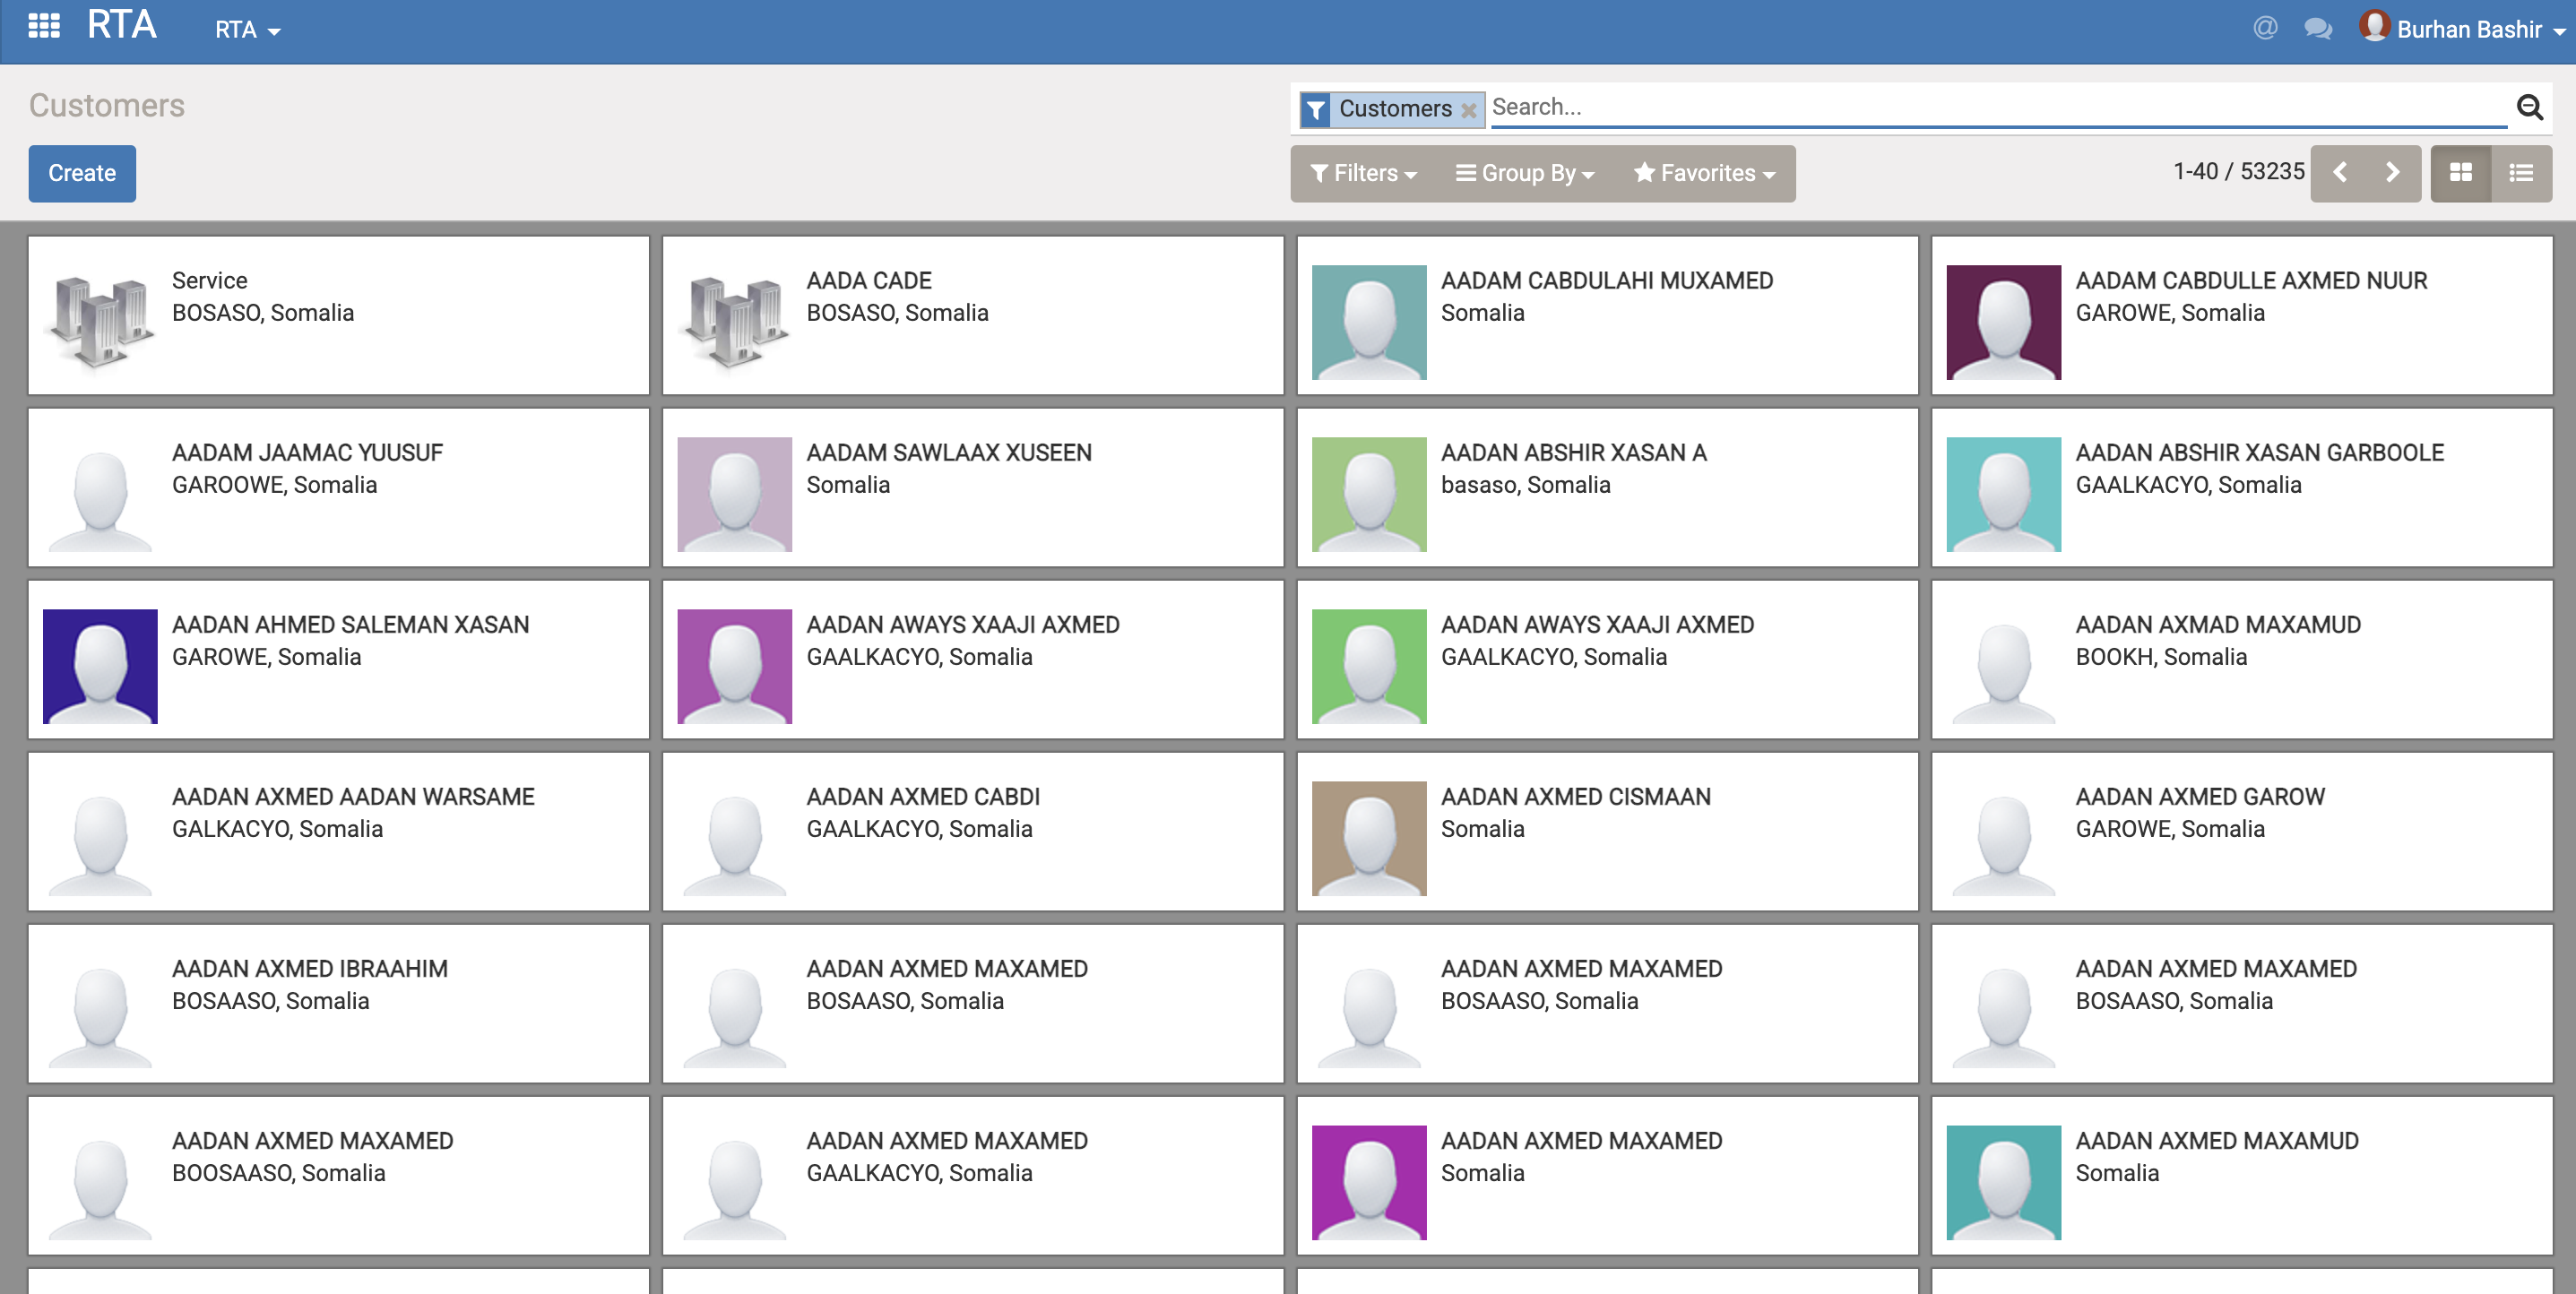Open AADAN AWAYS XAAJI AXMED green avatar
The image size is (2576, 1294).
(1369, 665)
